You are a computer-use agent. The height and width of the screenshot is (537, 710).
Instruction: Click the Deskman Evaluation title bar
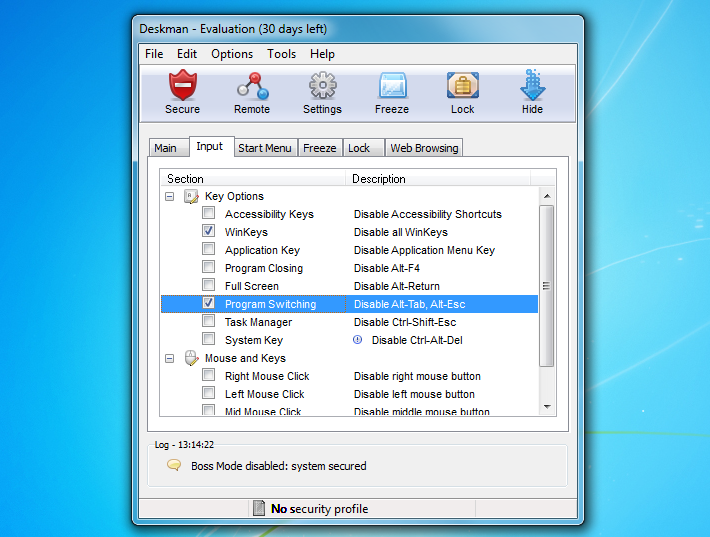358,29
